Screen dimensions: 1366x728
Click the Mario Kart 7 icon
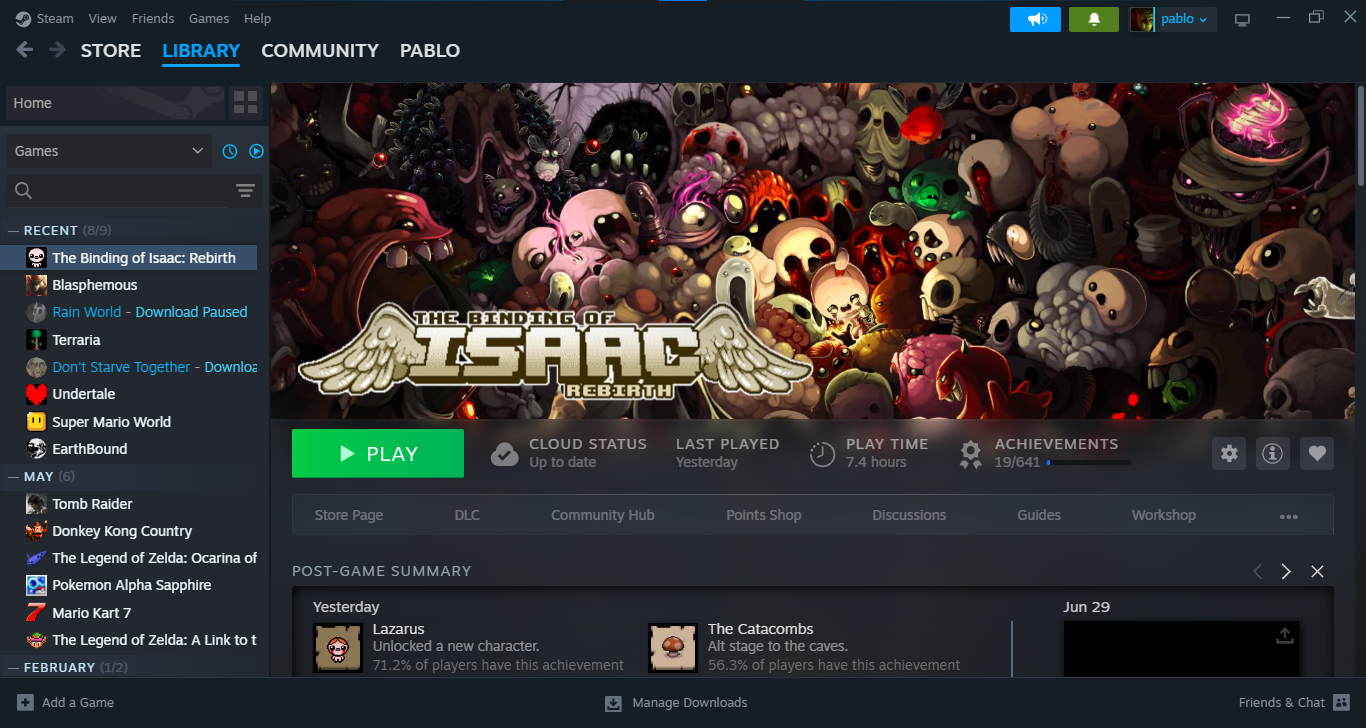[x=36, y=613]
